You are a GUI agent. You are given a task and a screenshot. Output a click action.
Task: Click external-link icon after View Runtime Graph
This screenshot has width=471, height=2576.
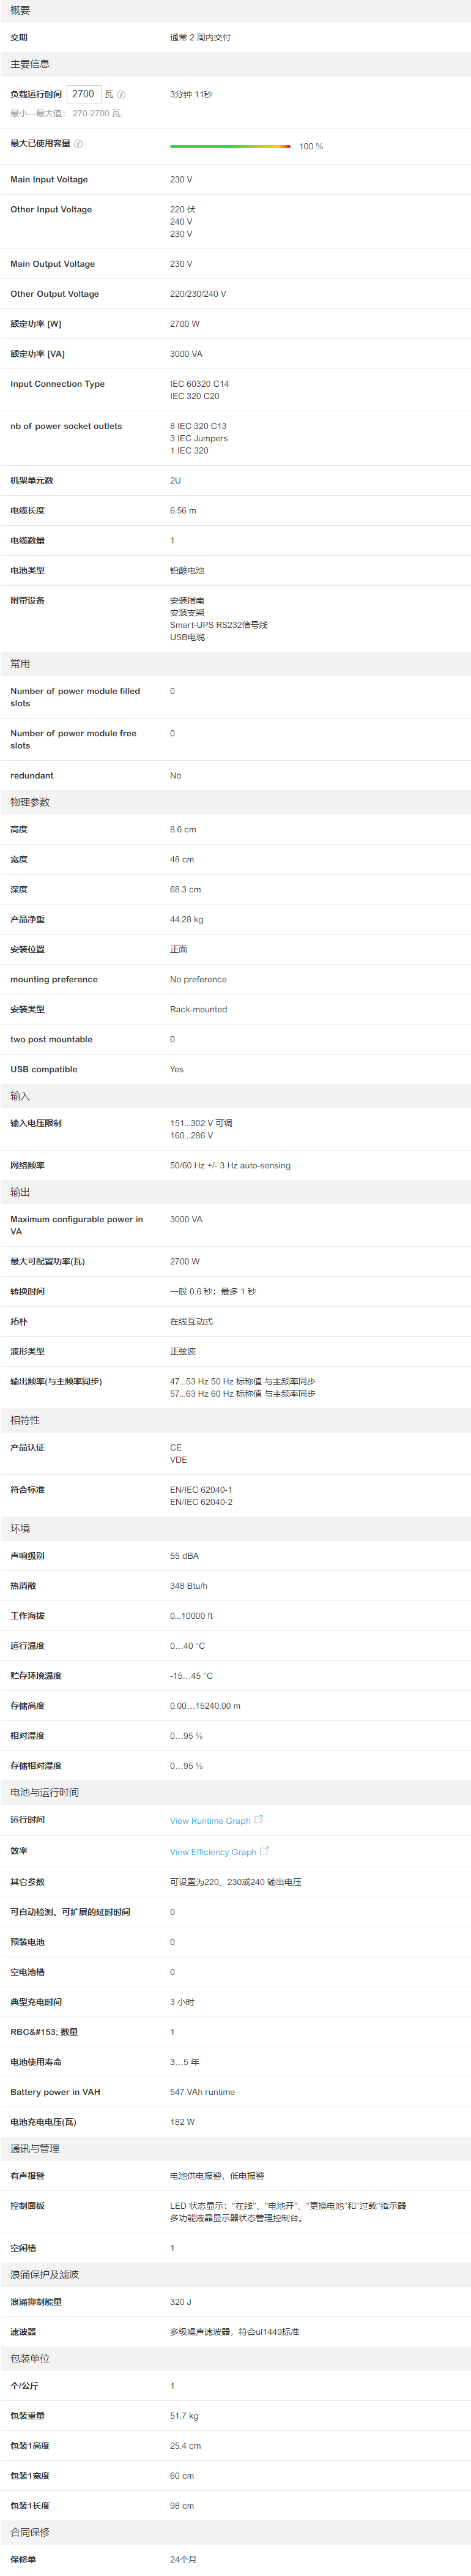pos(259,1819)
